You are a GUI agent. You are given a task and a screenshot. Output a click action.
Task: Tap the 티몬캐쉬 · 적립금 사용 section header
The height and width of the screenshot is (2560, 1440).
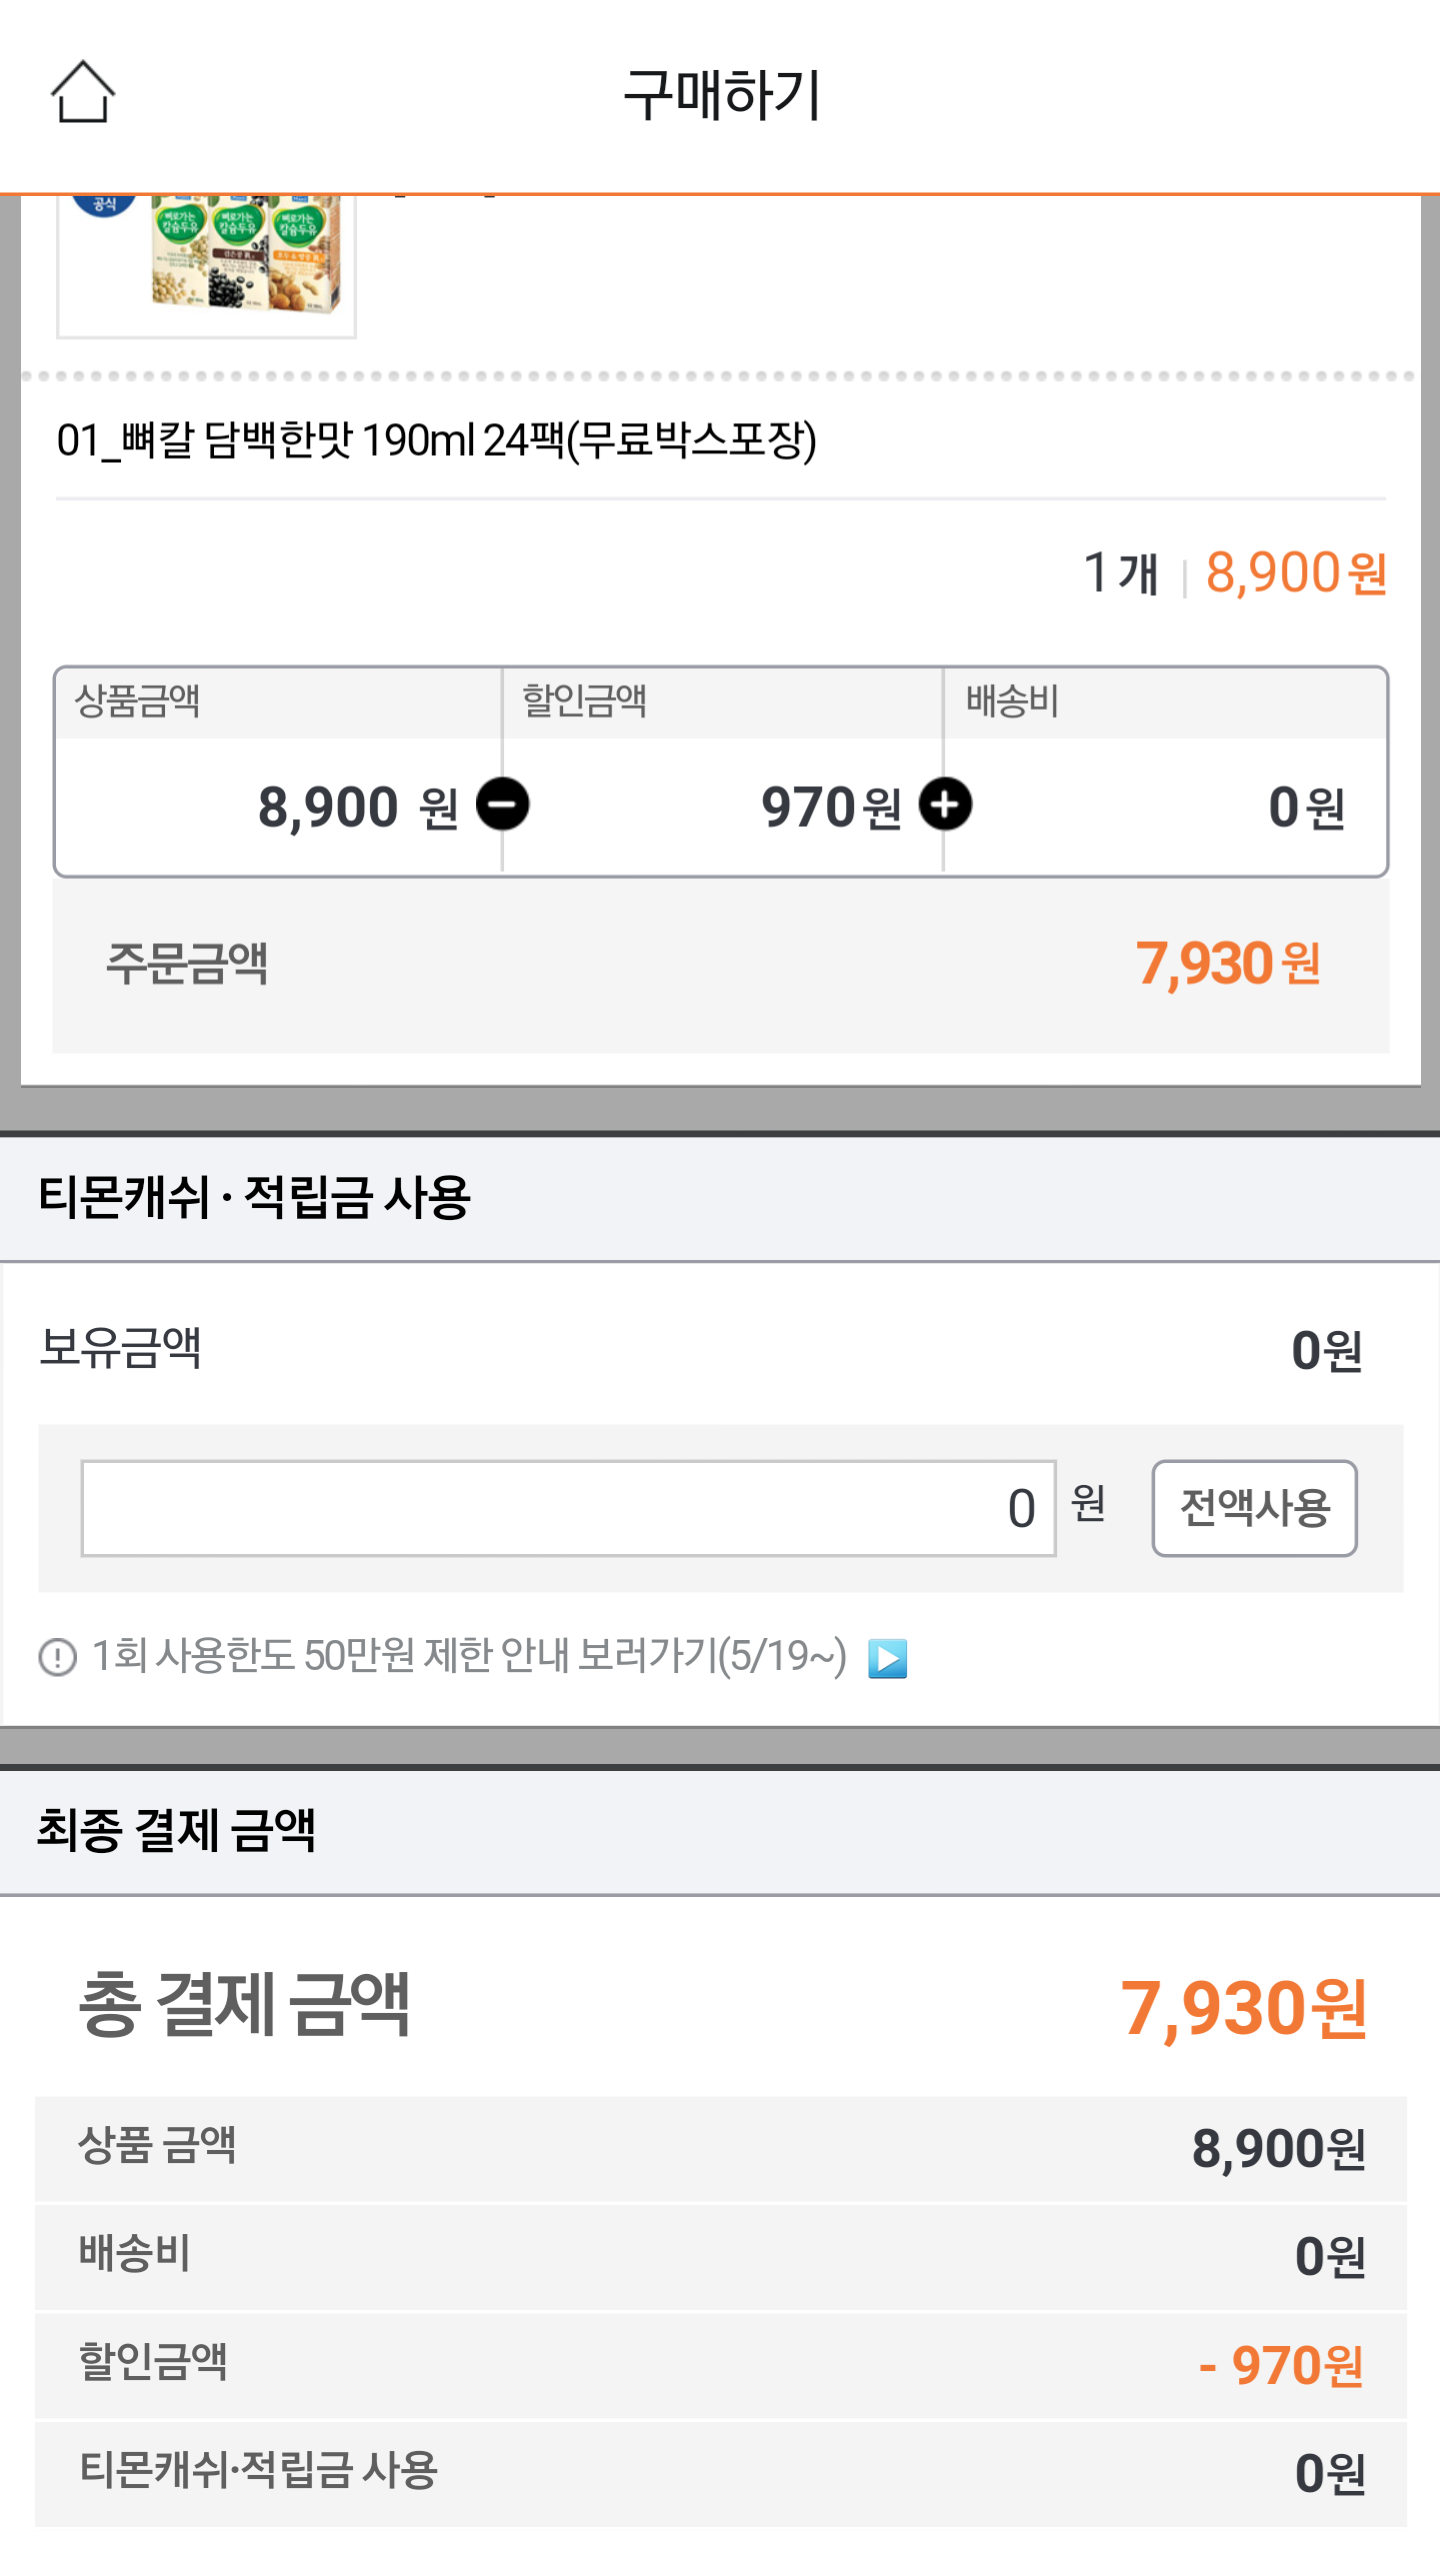pyautogui.click(x=254, y=1197)
